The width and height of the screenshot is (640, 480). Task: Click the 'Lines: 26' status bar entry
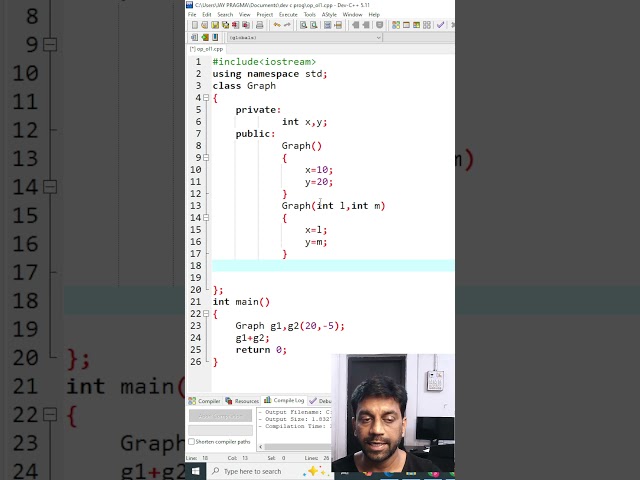point(317,458)
